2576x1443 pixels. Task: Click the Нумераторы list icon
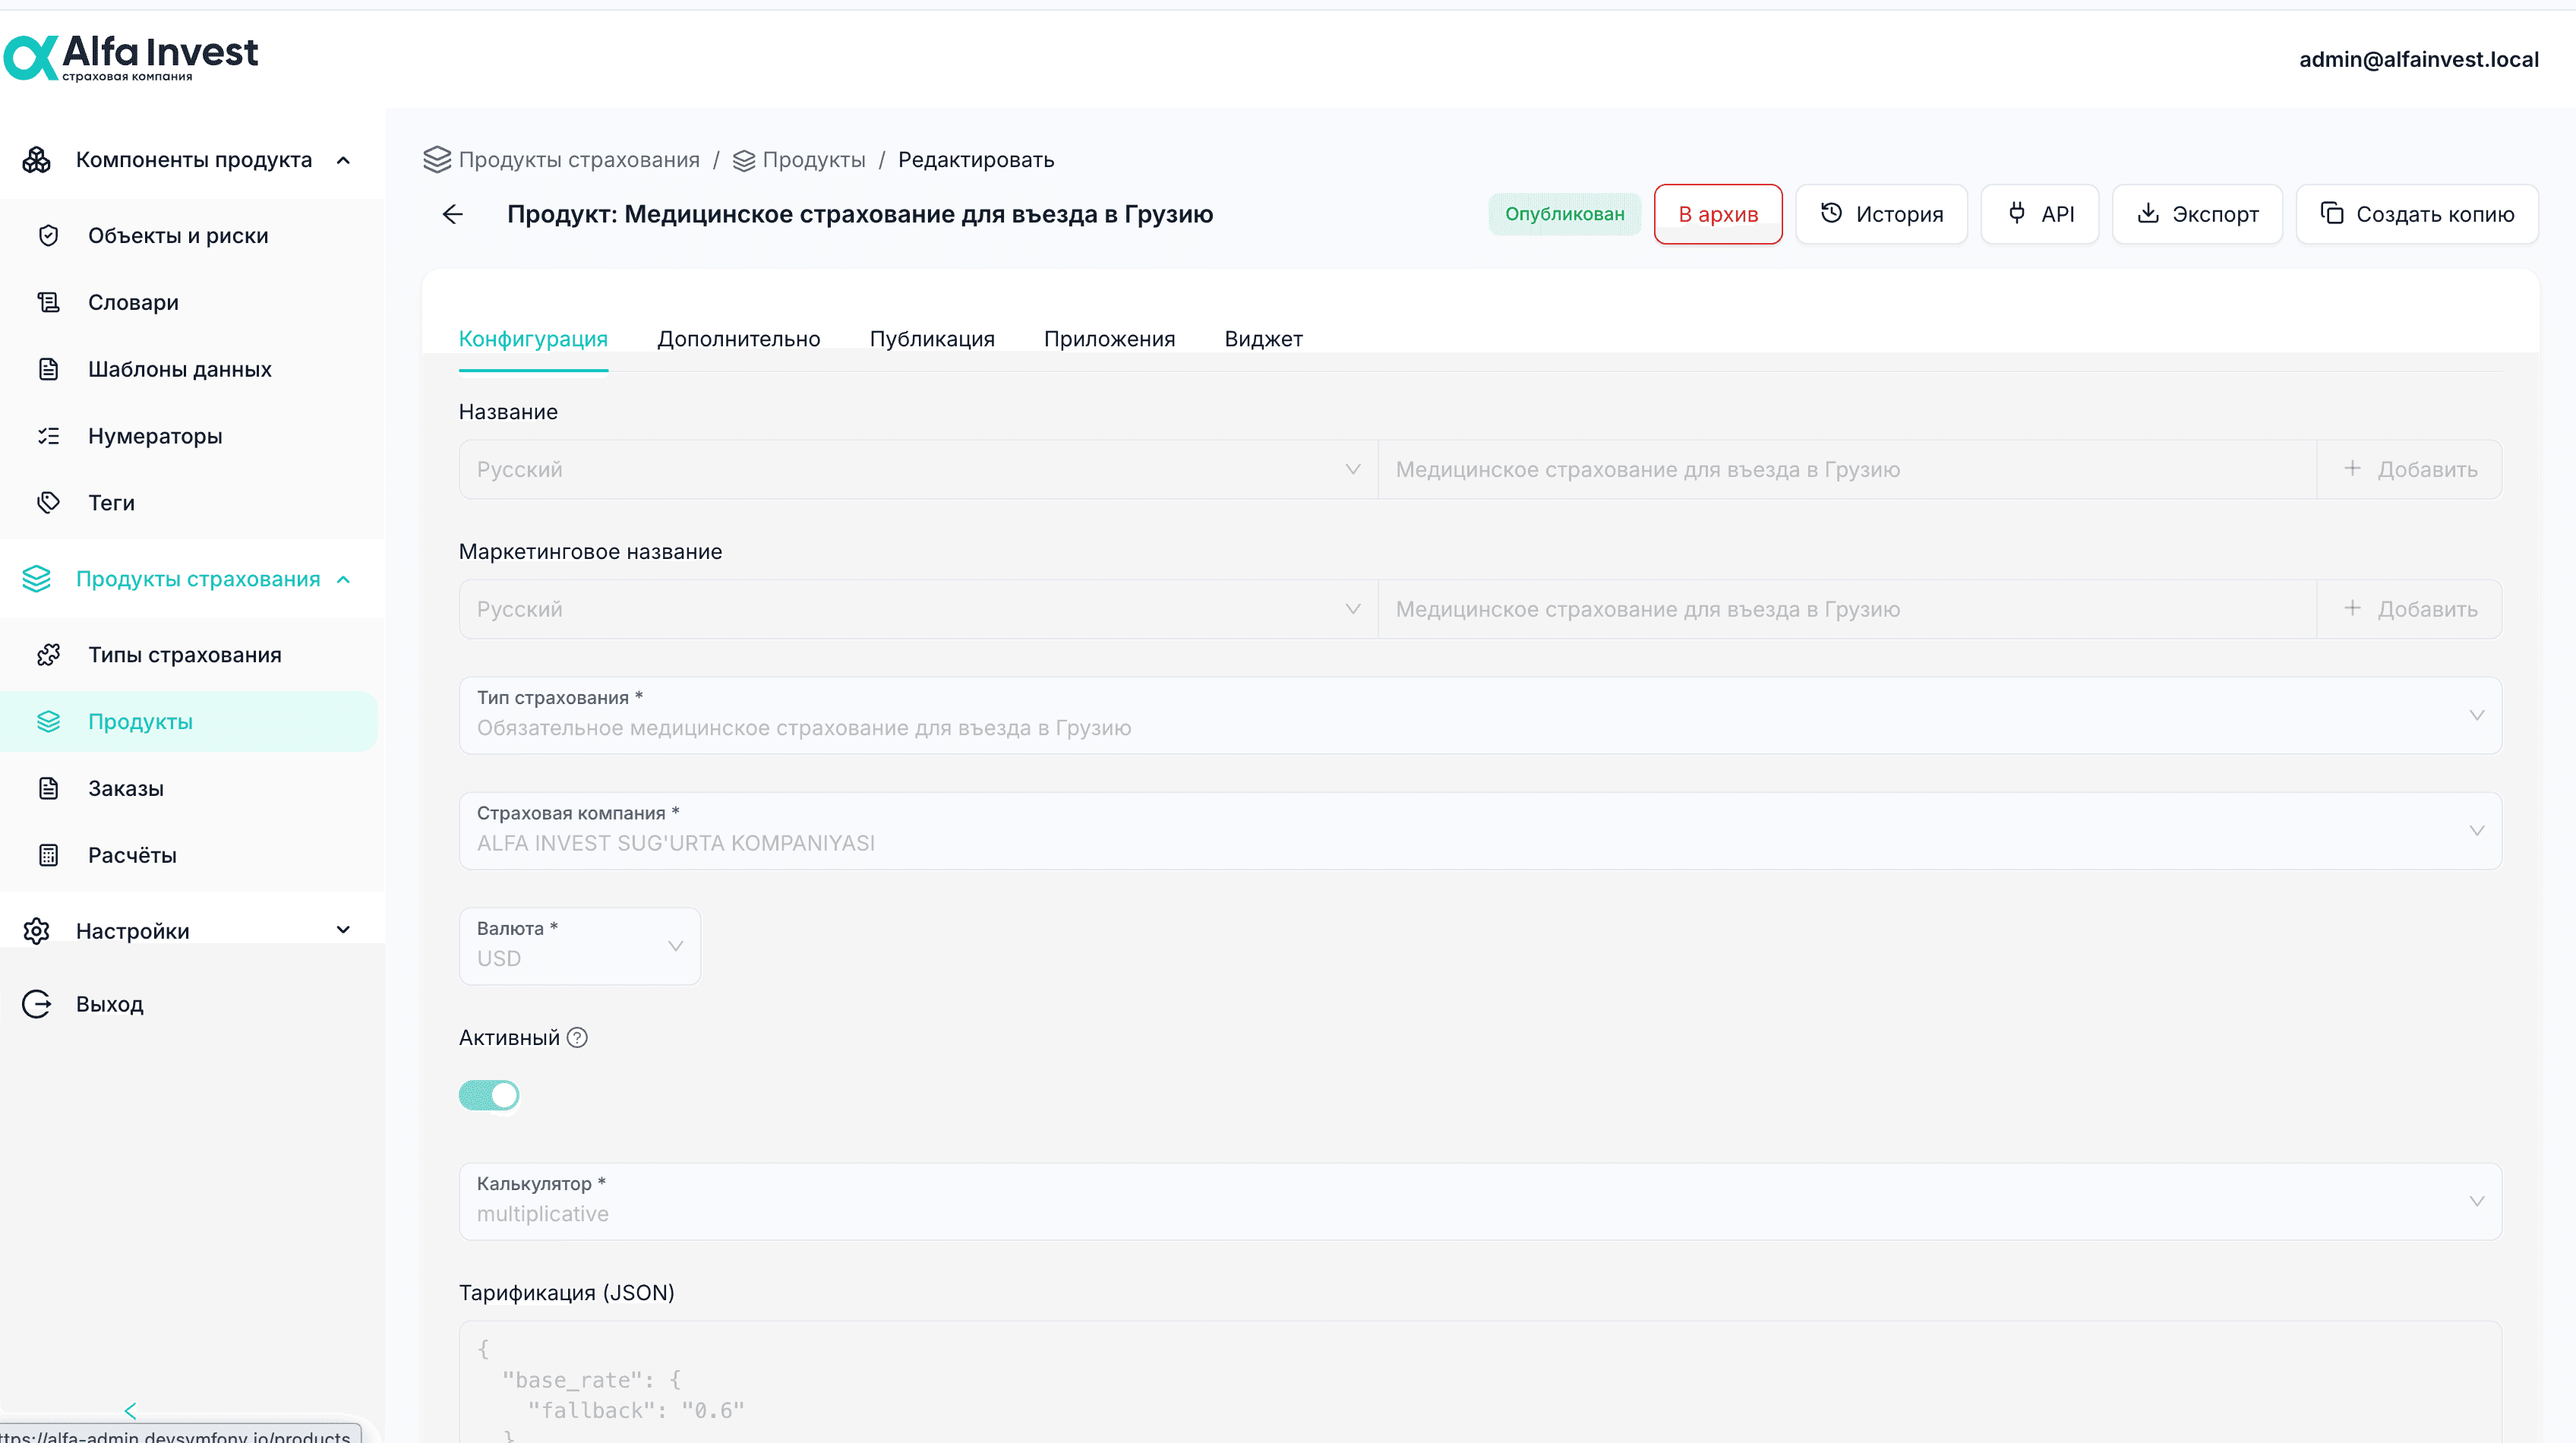coord(48,436)
